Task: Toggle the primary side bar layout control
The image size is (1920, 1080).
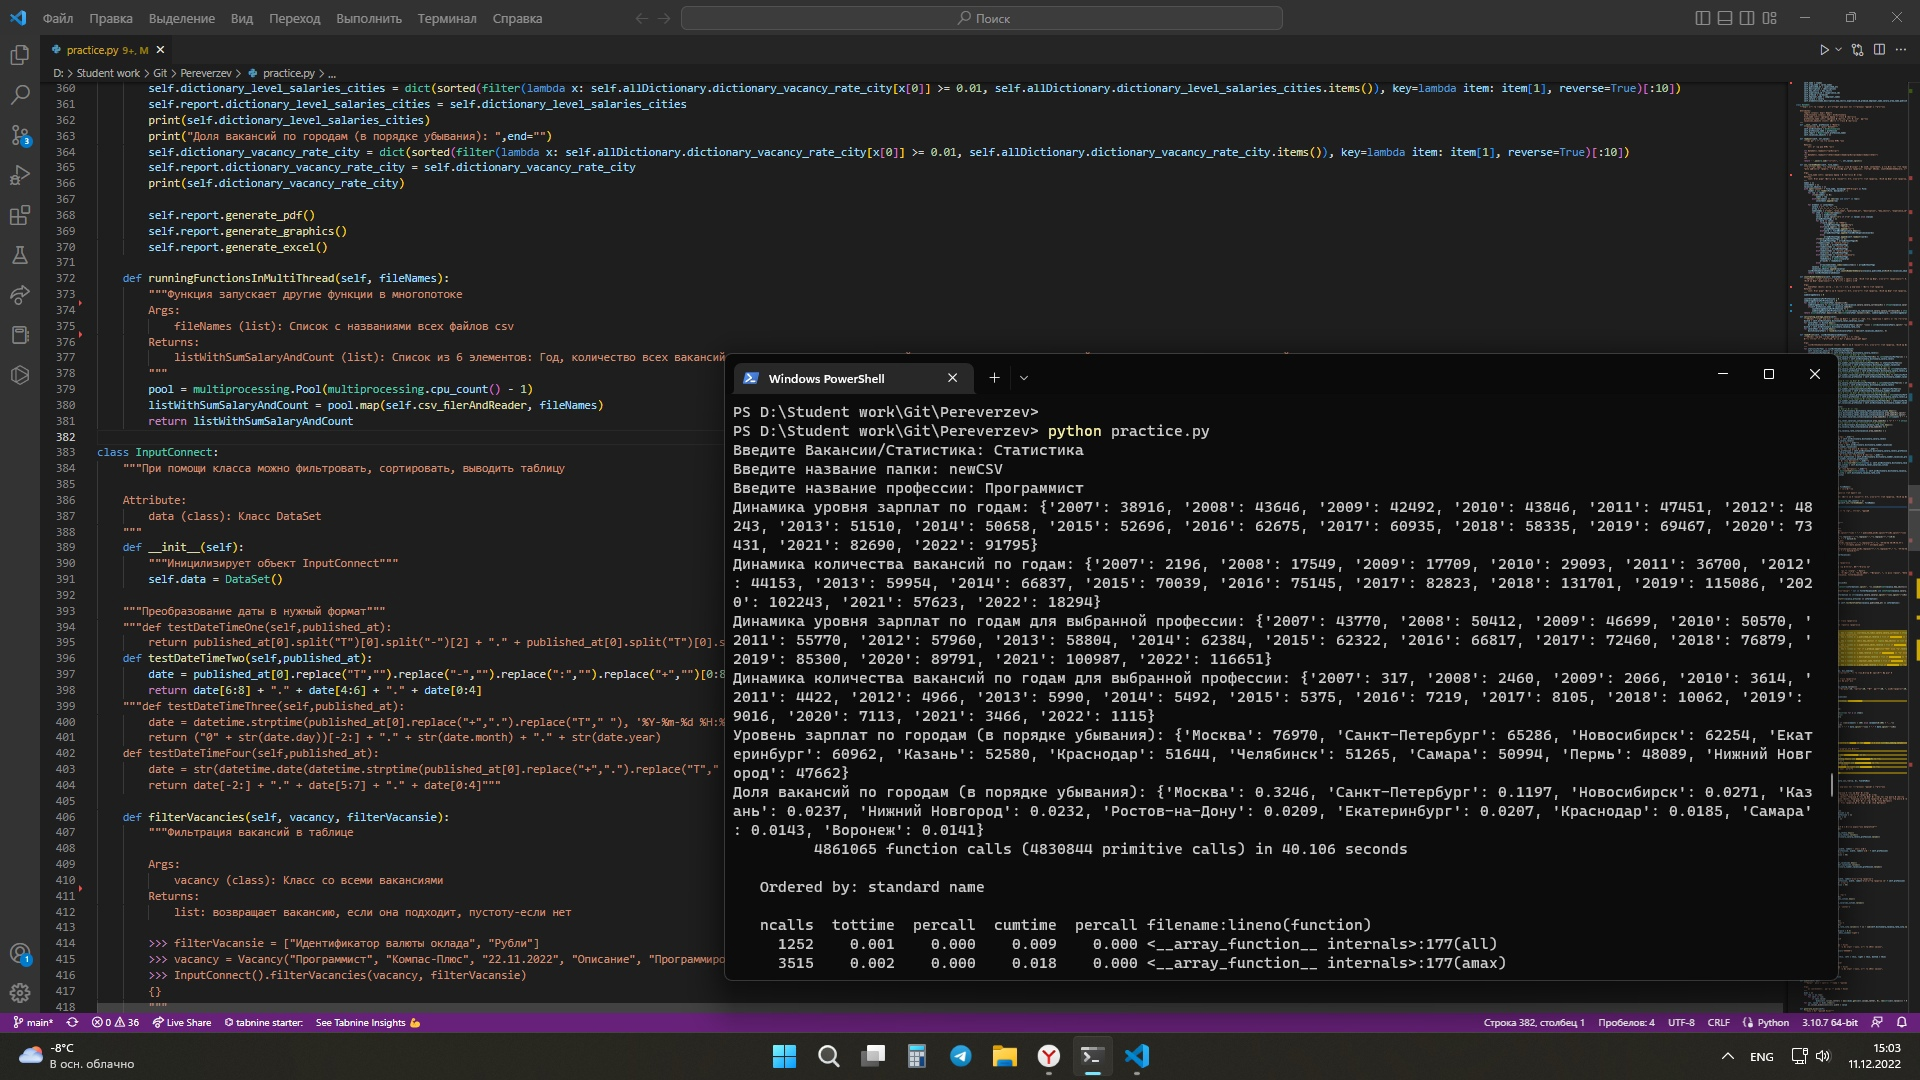Action: (x=1701, y=17)
